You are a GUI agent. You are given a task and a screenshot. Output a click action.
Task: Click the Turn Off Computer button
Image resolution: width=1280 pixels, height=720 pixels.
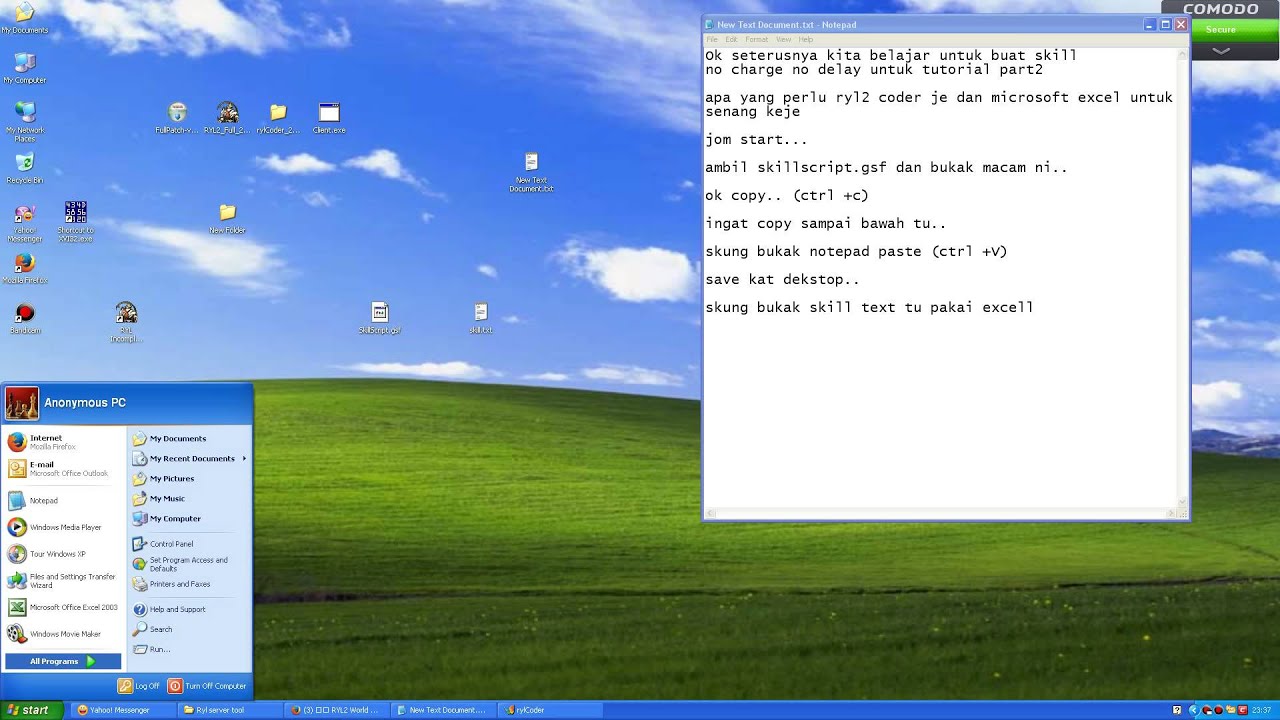207,686
